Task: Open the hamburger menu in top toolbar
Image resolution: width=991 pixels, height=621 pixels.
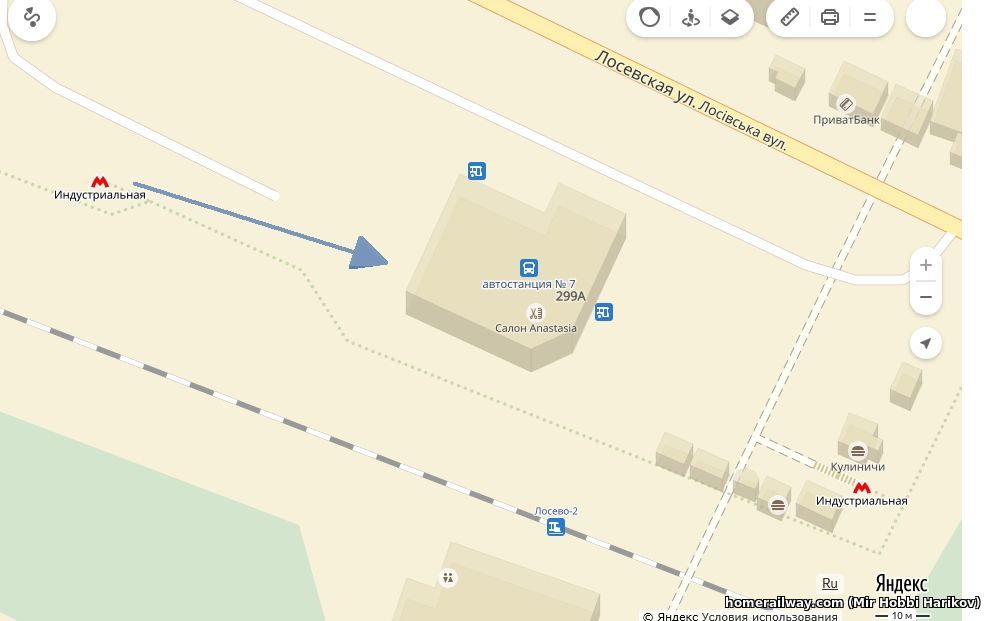Action: 870,17
